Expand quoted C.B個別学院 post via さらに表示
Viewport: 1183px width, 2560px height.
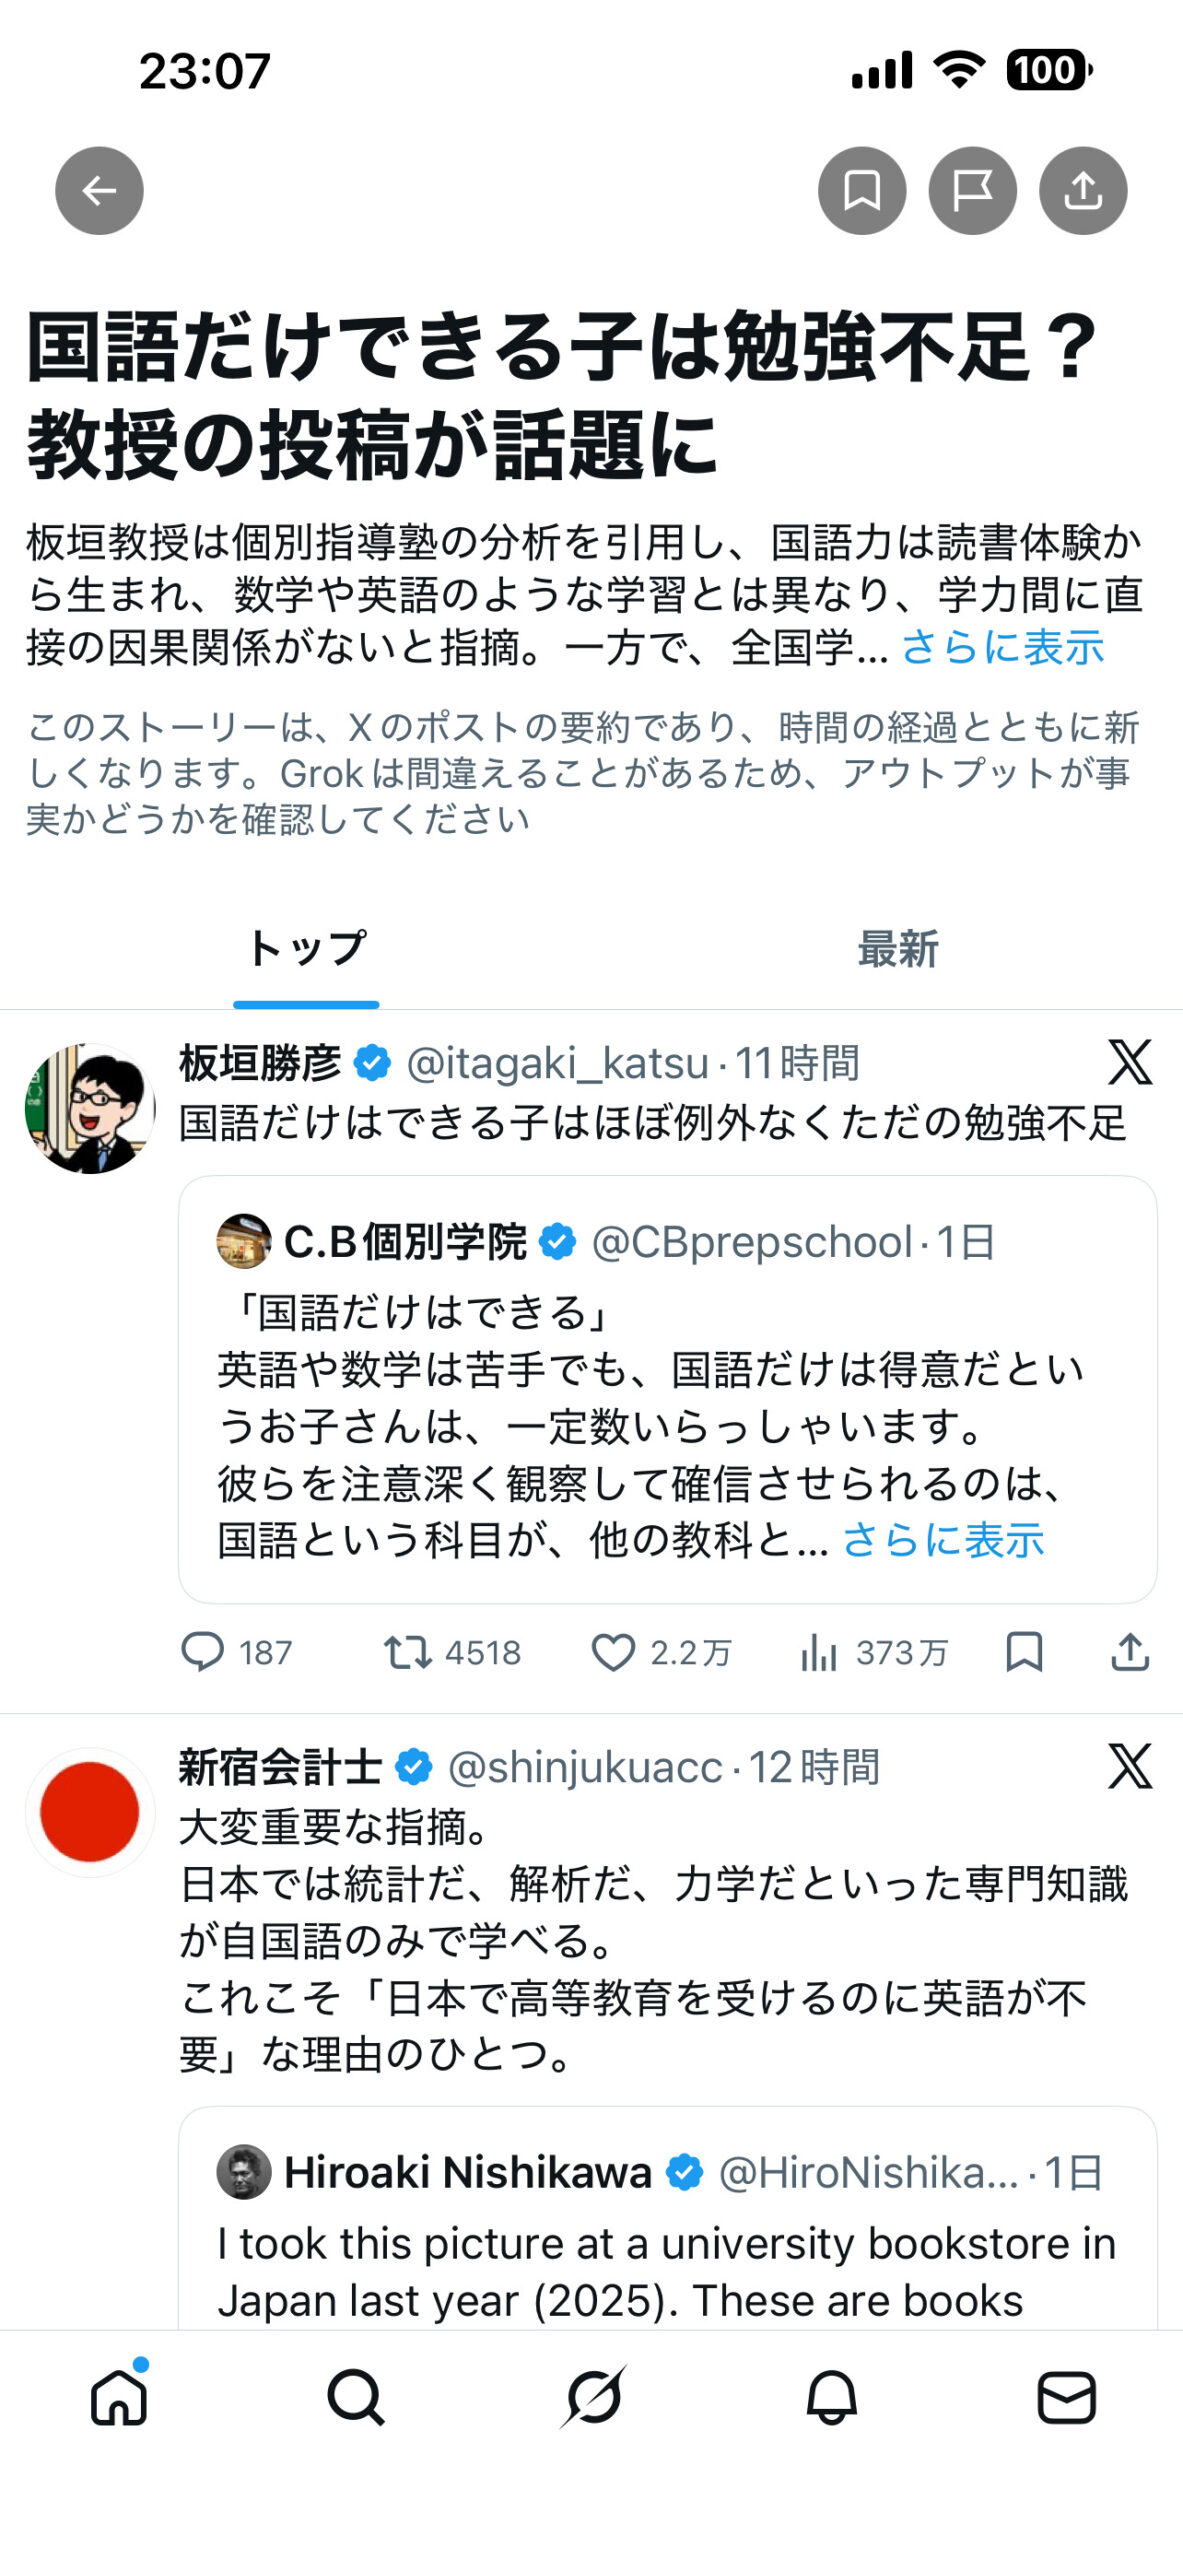(x=943, y=1540)
